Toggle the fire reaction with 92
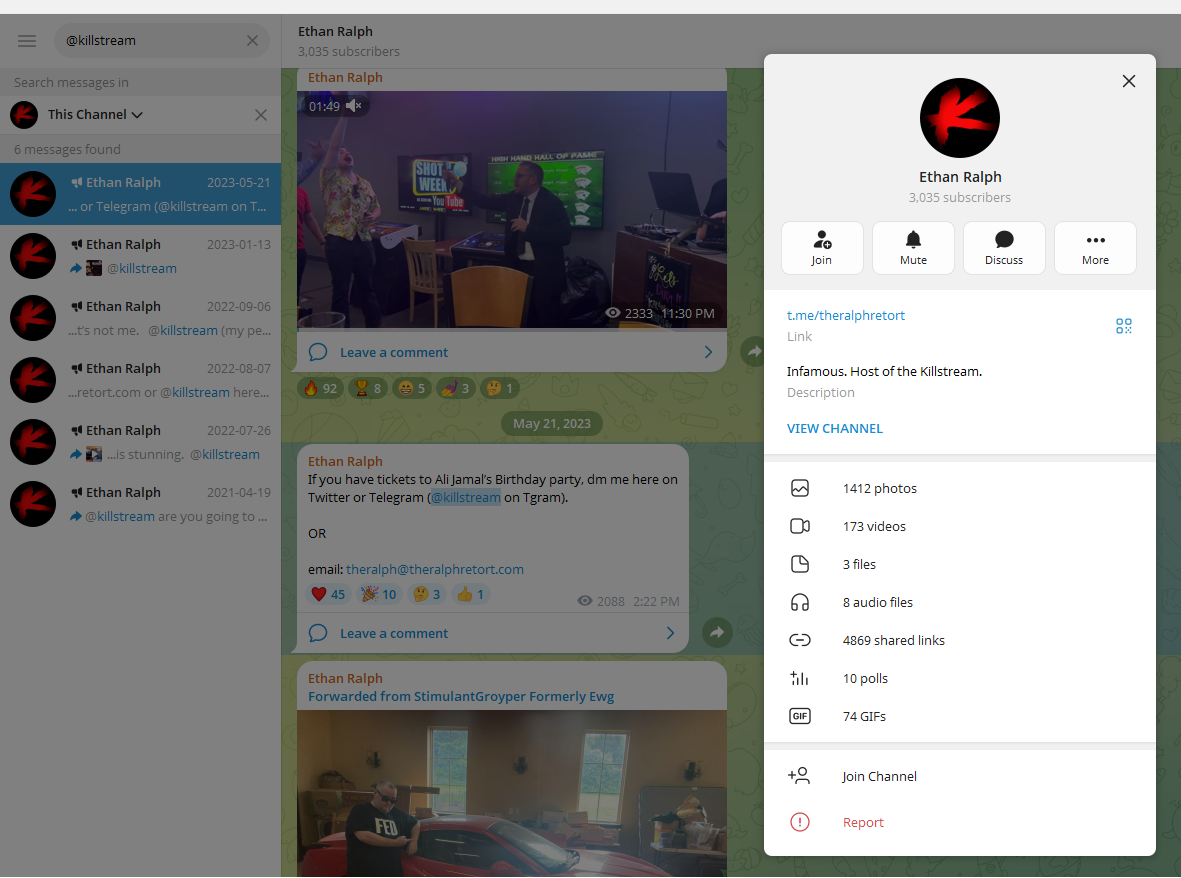This screenshot has height=878, width=1181. point(321,389)
